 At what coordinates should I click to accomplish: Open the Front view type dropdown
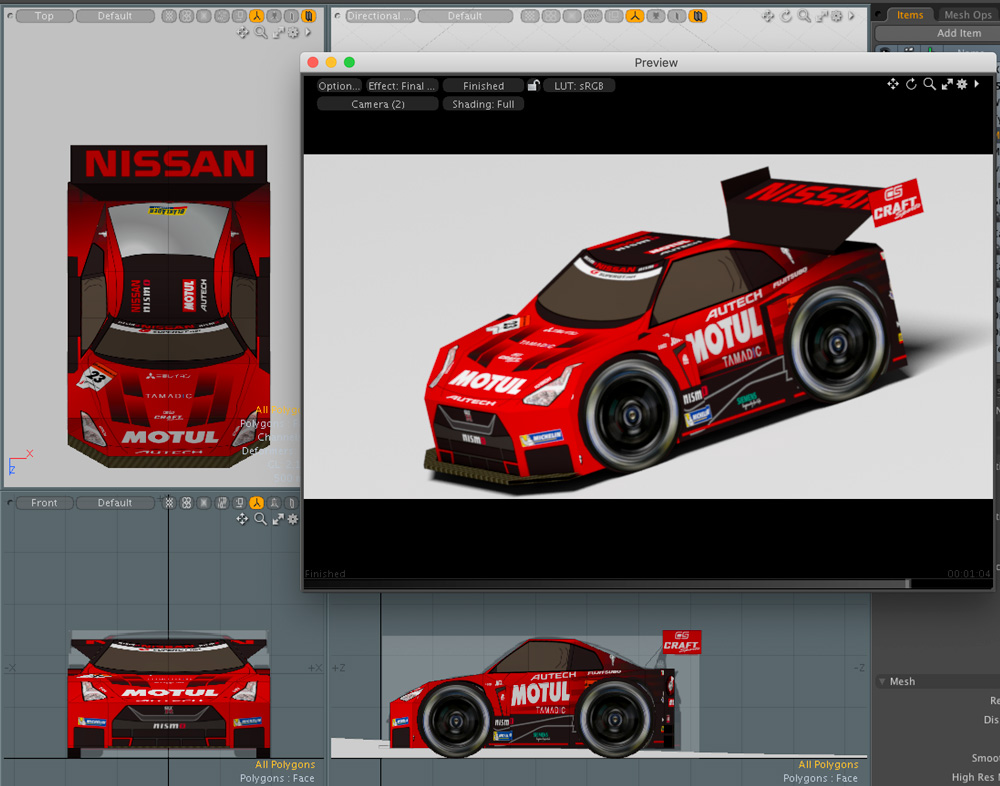click(x=44, y=503)
